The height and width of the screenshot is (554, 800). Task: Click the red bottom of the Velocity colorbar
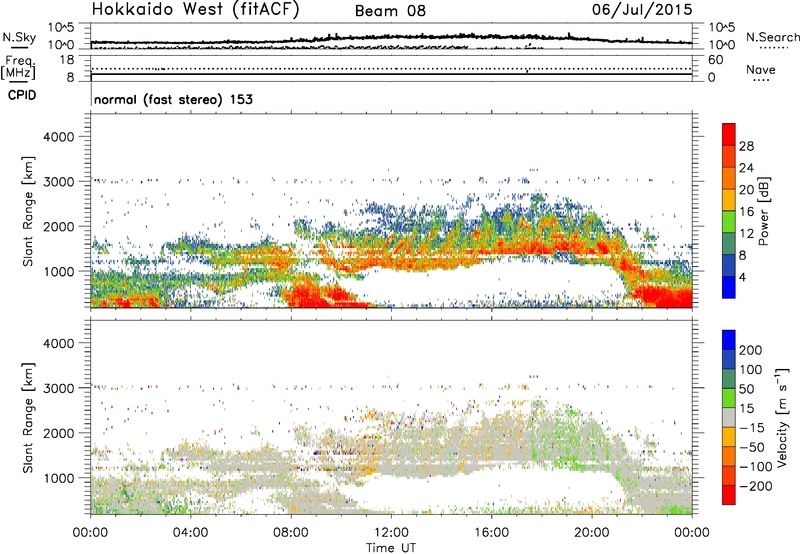pyautogui.click(x=729, y=495)
